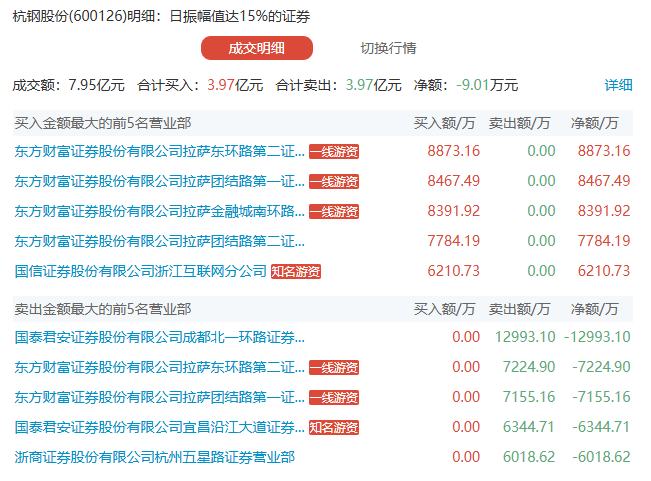Viewport: 651px width, 481px height.
Task: Click net amount -6018.62
Action: [x=601, y=457]
